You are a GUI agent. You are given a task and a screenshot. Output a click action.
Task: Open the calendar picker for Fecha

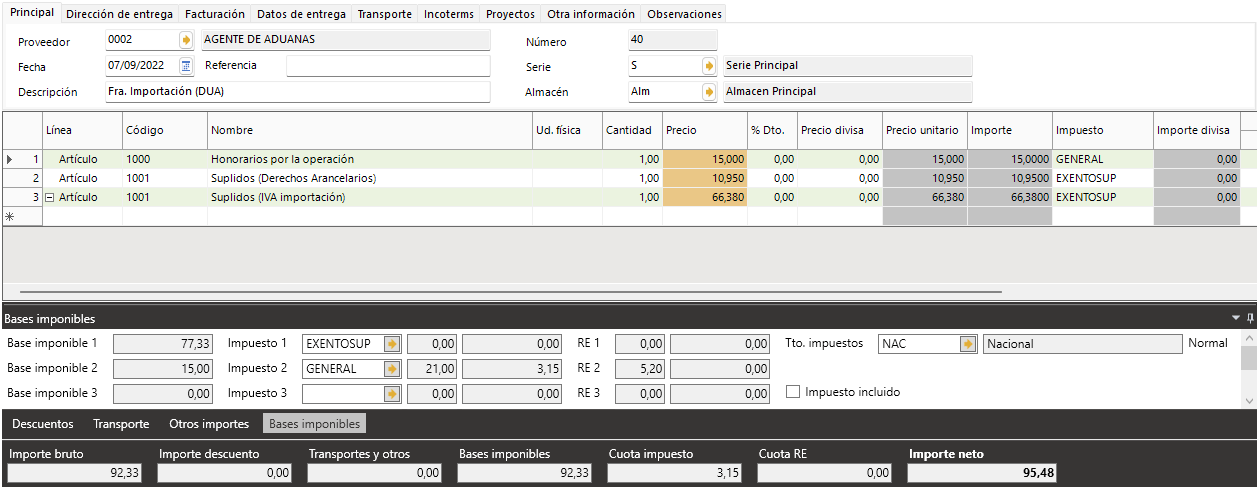point(186,66)
